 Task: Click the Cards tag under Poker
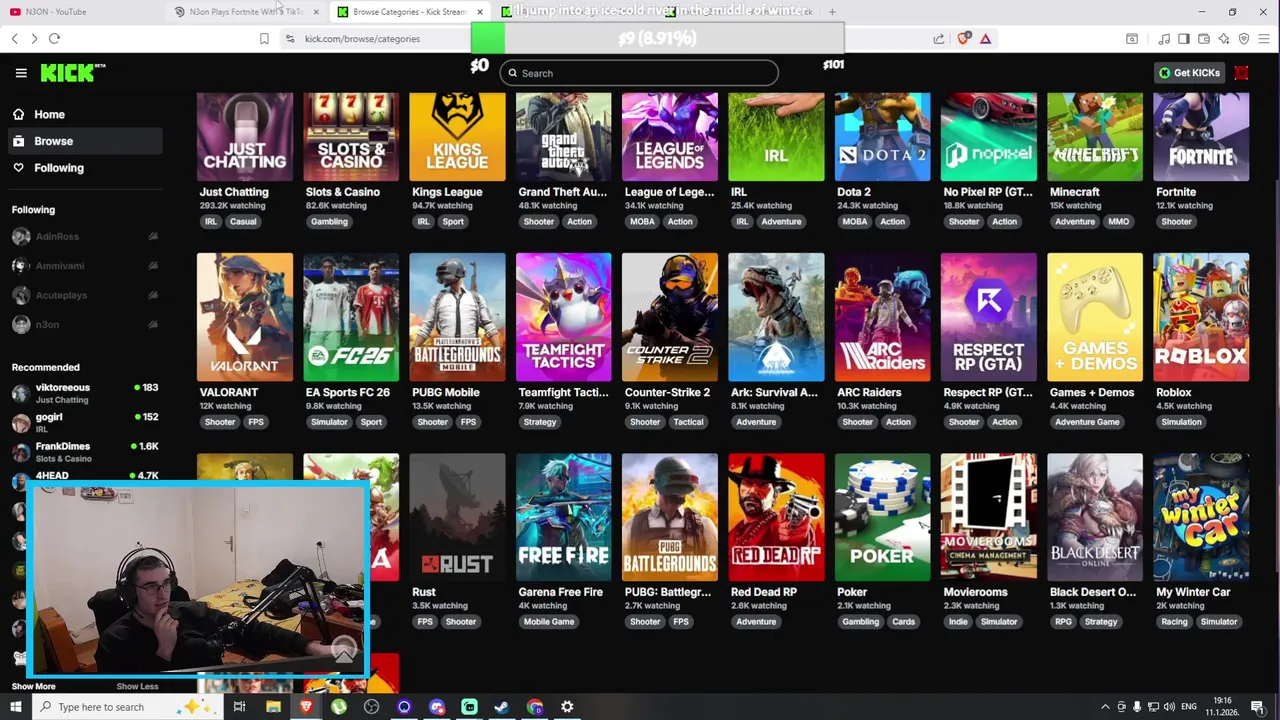pyautogui.click(x=903, y=622)
